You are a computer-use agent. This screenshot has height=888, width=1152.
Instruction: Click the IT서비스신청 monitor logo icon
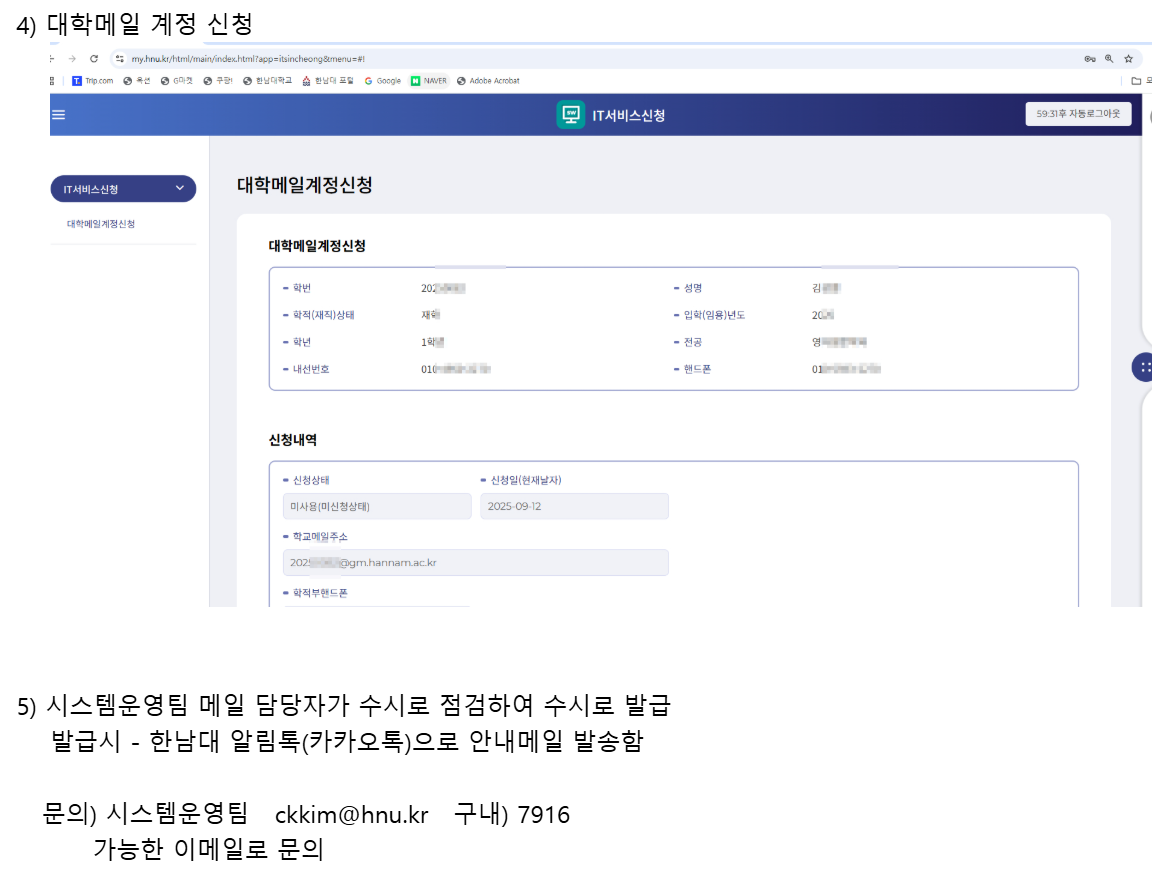pyautogui.click(x=570, y=115)
